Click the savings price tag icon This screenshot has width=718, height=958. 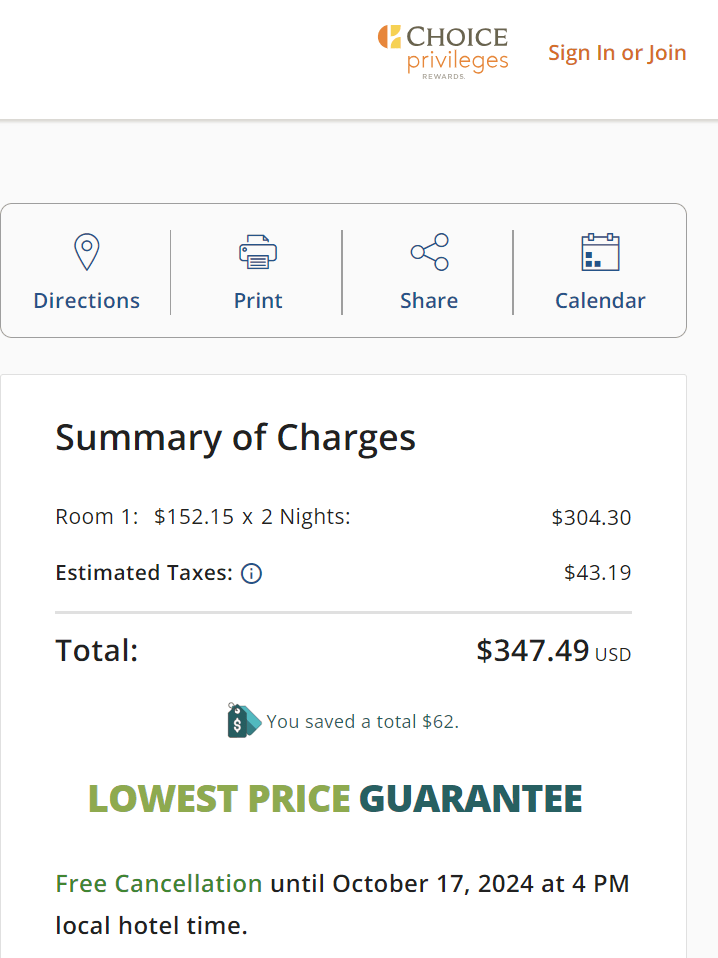pyautogui.click(x=244, y=720)
